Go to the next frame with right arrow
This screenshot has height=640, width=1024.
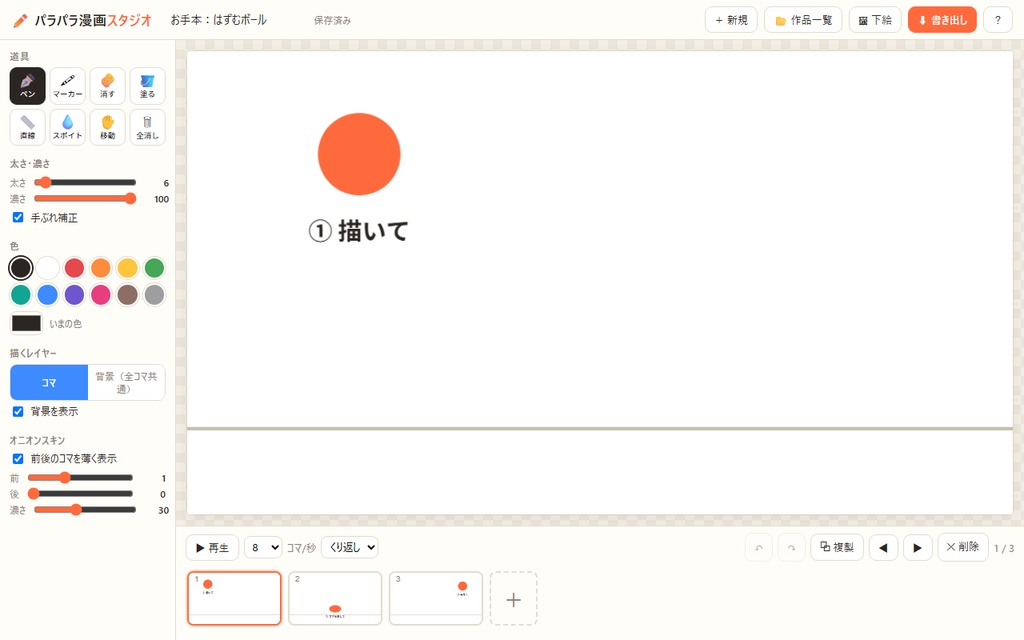pyautogui.click(x=917, y=547)
